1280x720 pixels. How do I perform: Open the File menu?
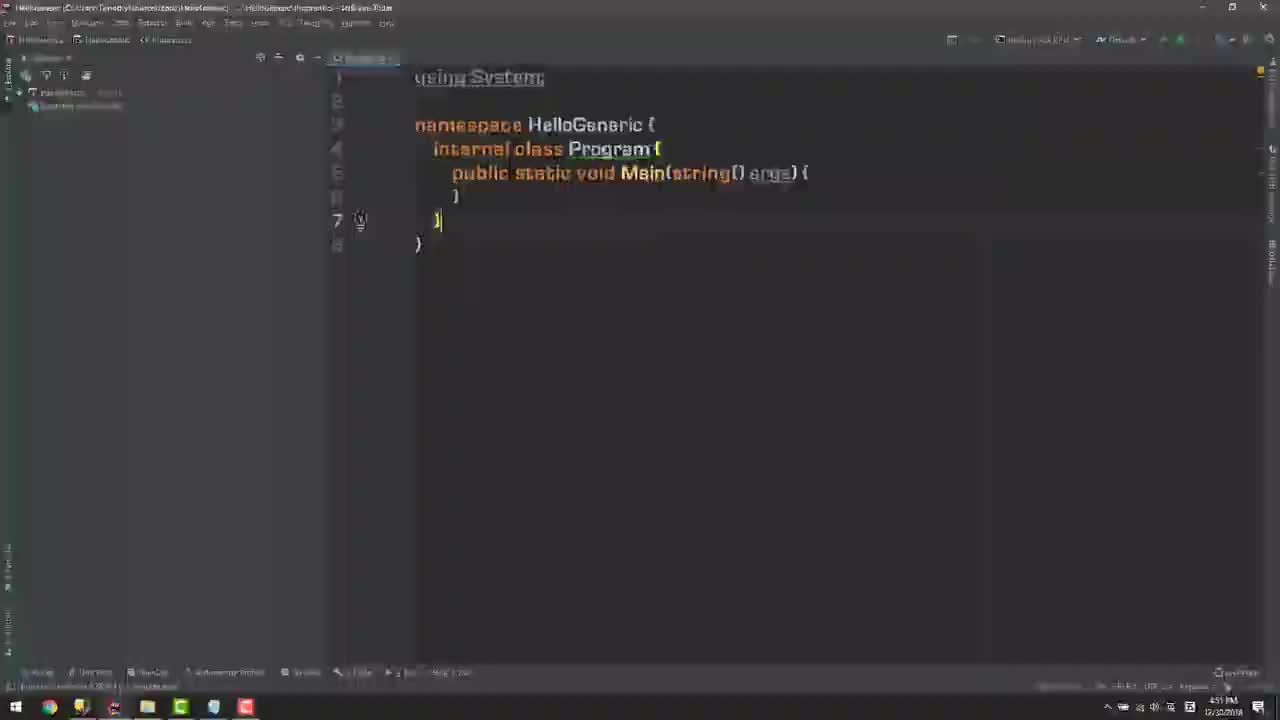tap(10, 23)
